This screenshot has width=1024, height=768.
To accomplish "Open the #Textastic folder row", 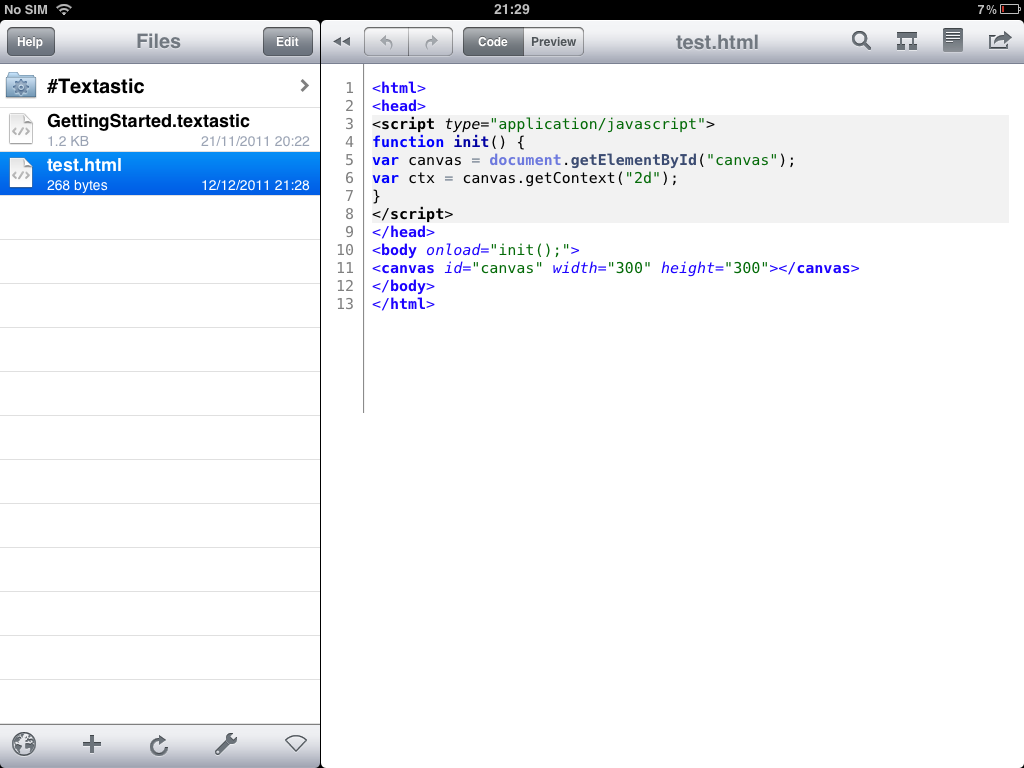I will point(160,86).
